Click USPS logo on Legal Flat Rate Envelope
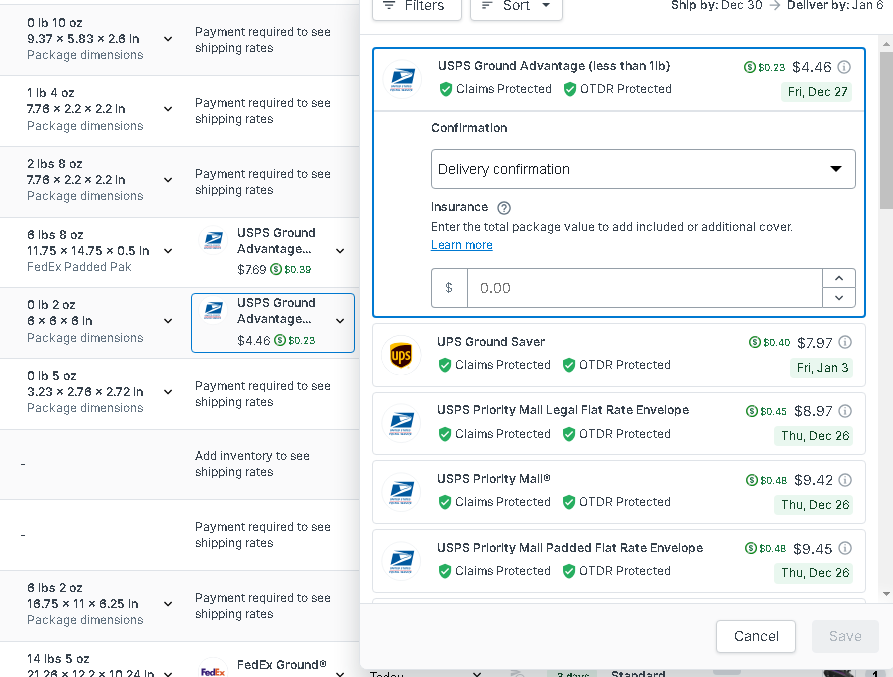 401,424
